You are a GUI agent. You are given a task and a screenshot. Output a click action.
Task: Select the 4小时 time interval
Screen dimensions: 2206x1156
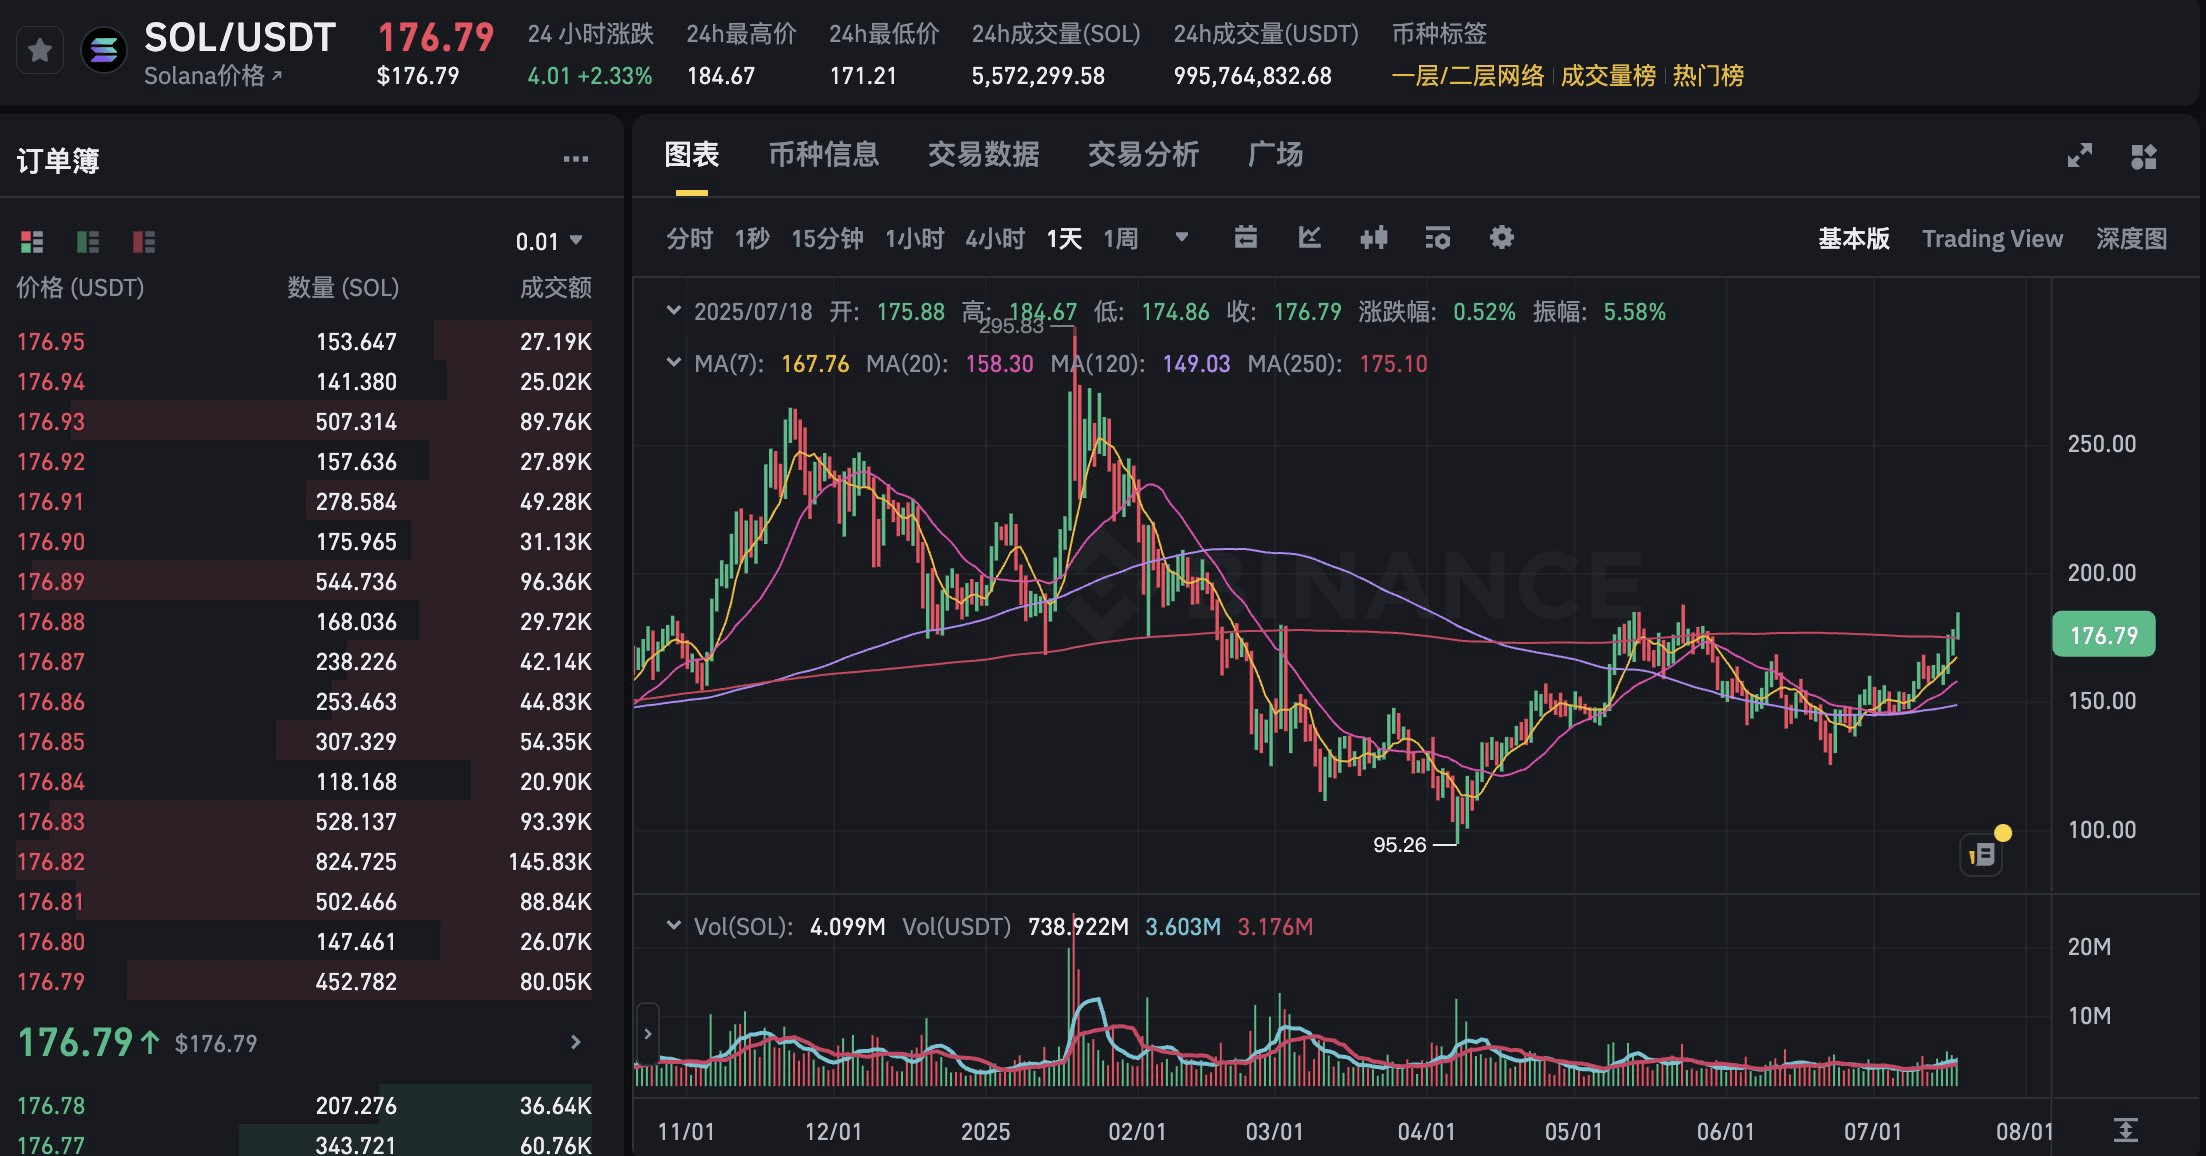[x=995, y=239]
